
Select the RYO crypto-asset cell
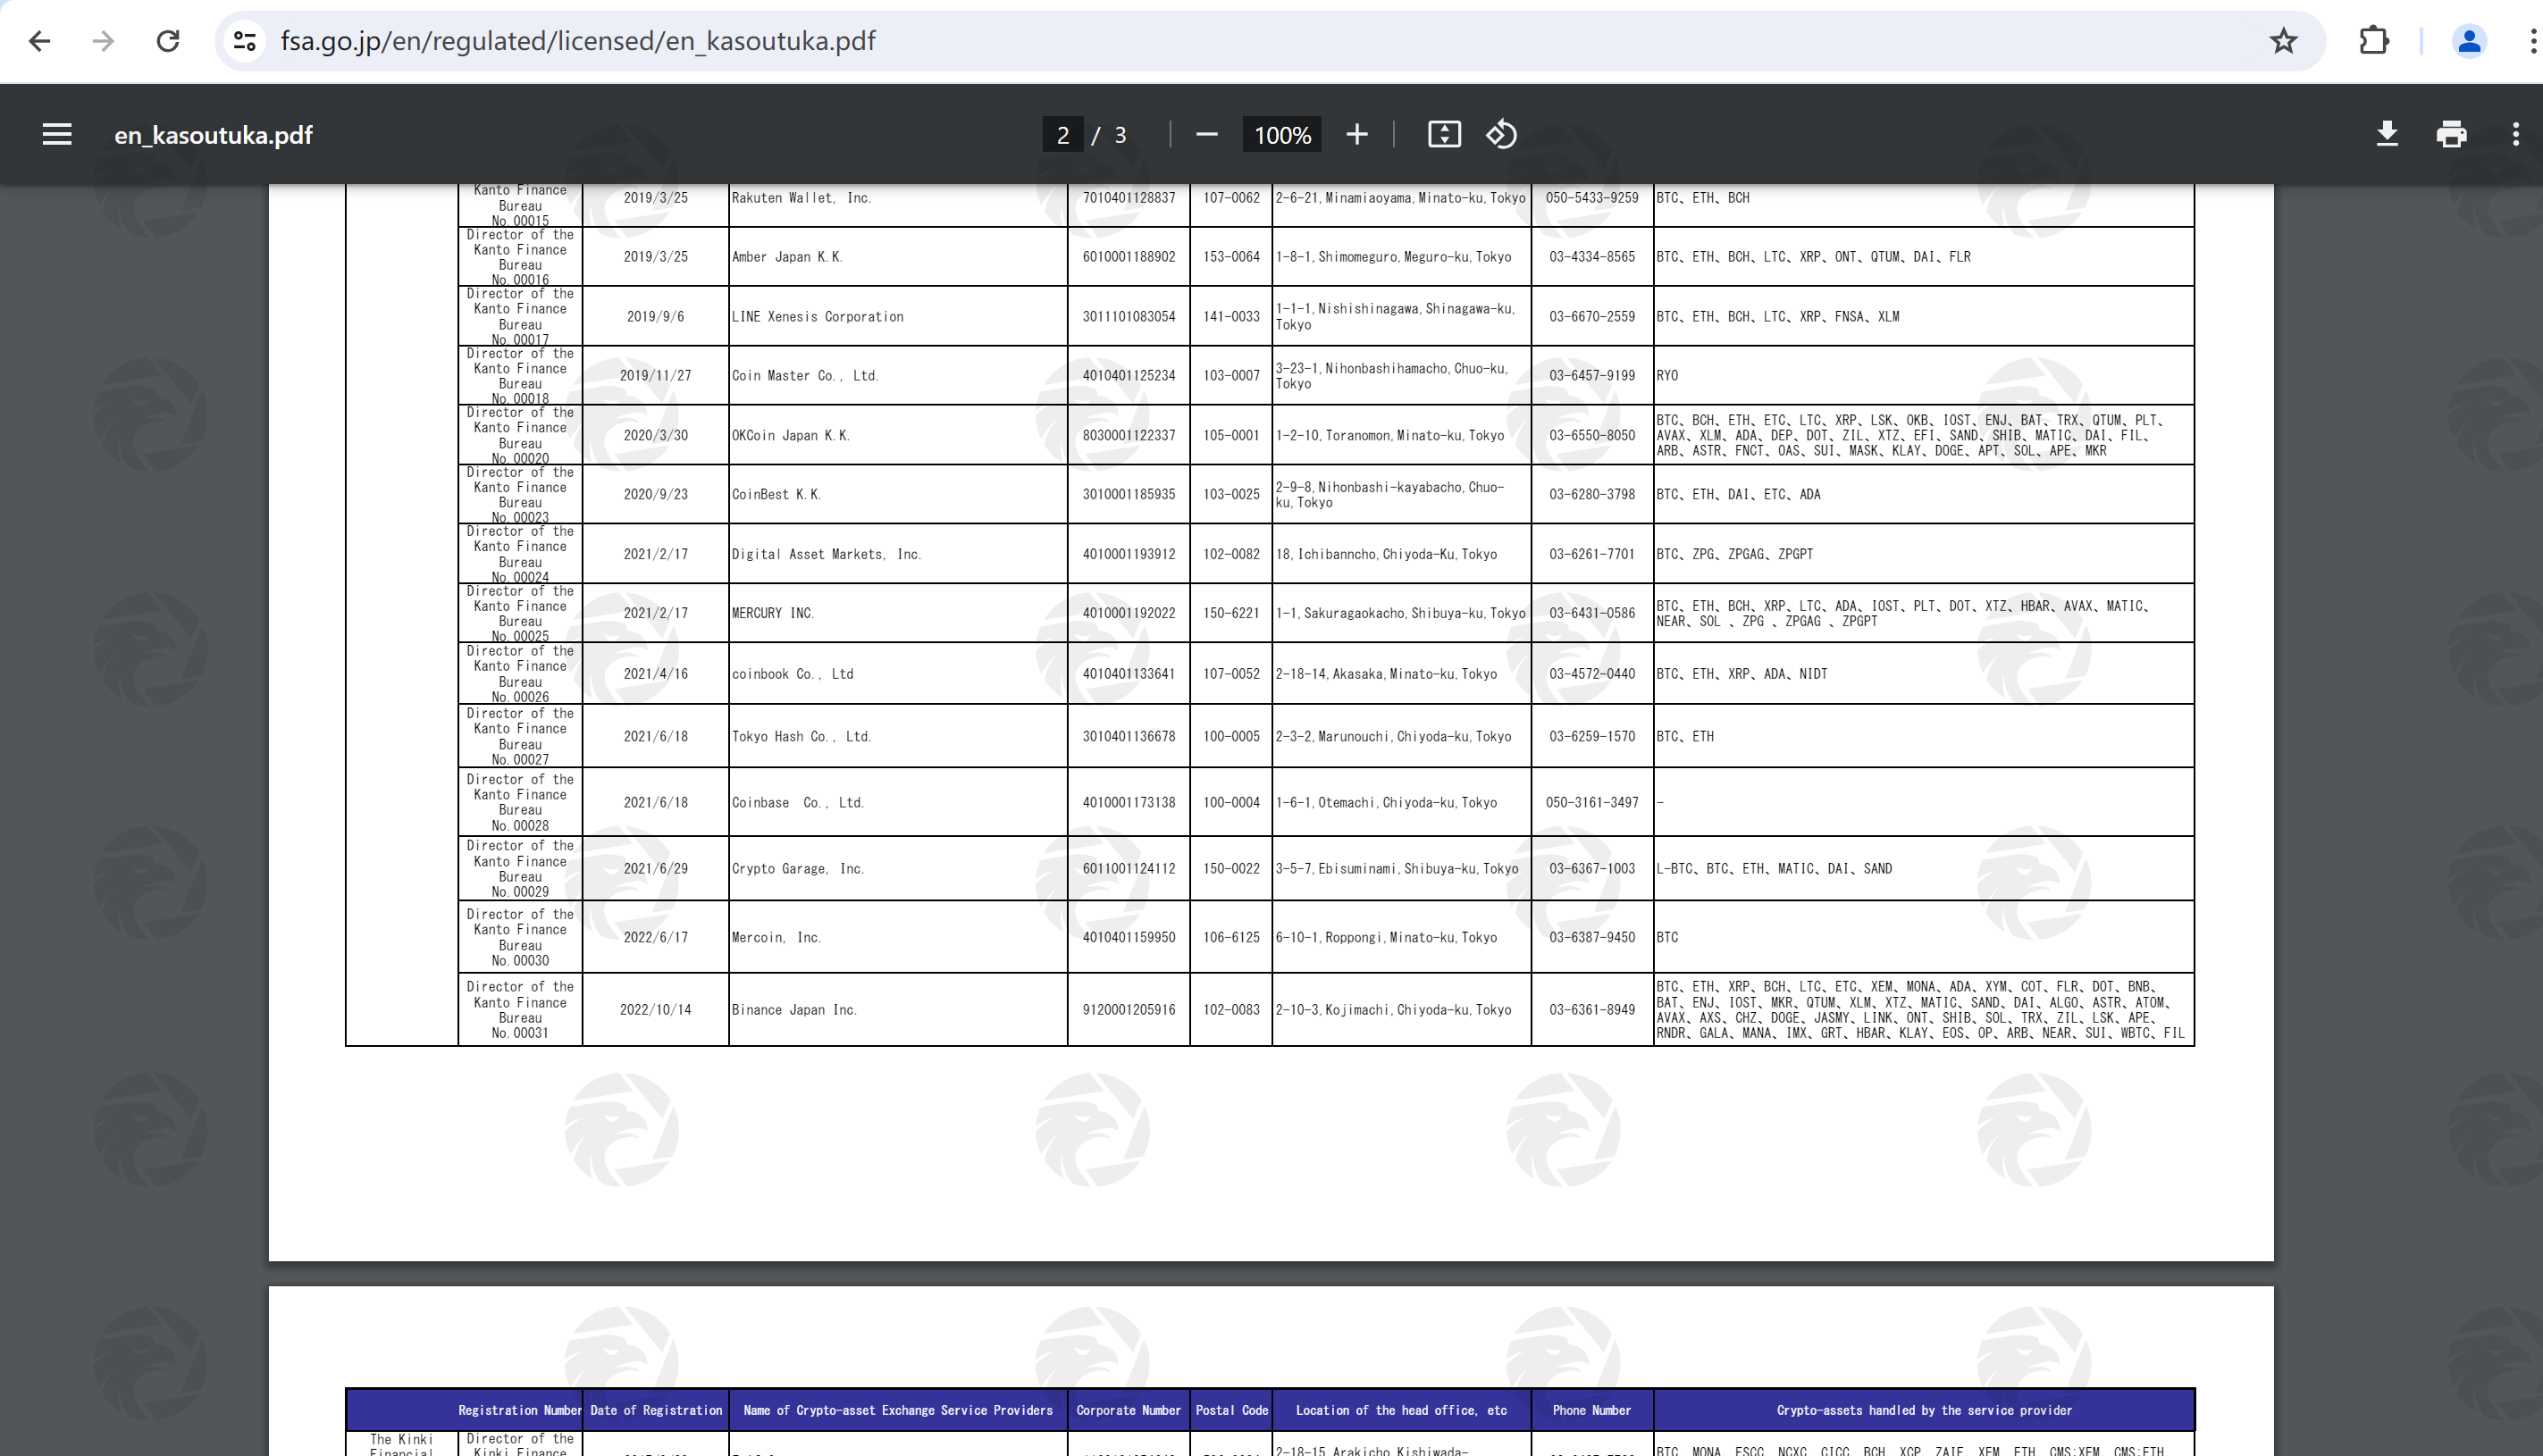tap(1924, 376)
